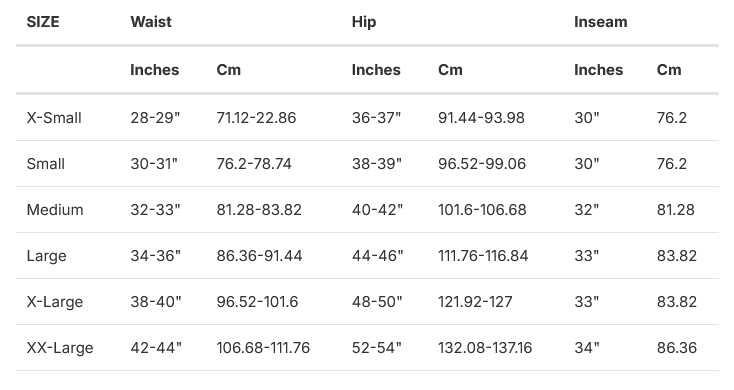Click hip value 40-42" in Medium row
The image size is (734, 390).
point(377,210)
